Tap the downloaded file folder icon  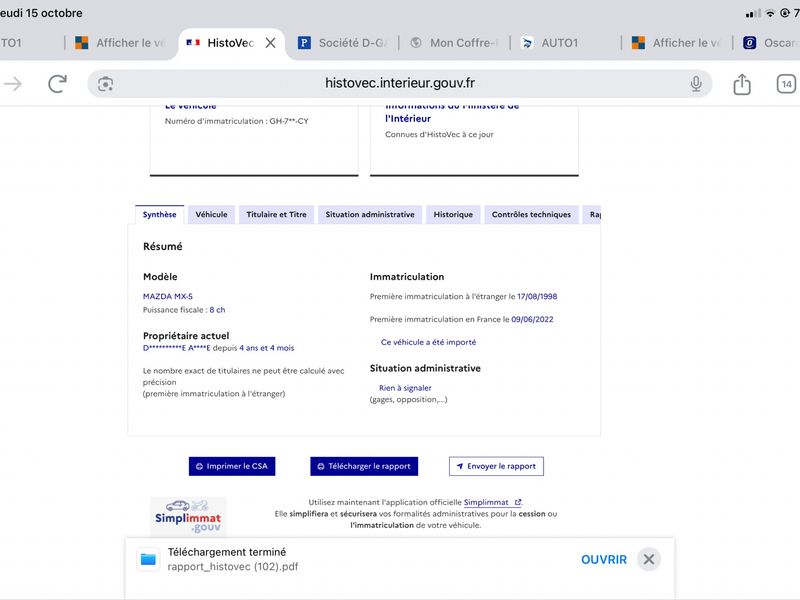tap(148, 559)
